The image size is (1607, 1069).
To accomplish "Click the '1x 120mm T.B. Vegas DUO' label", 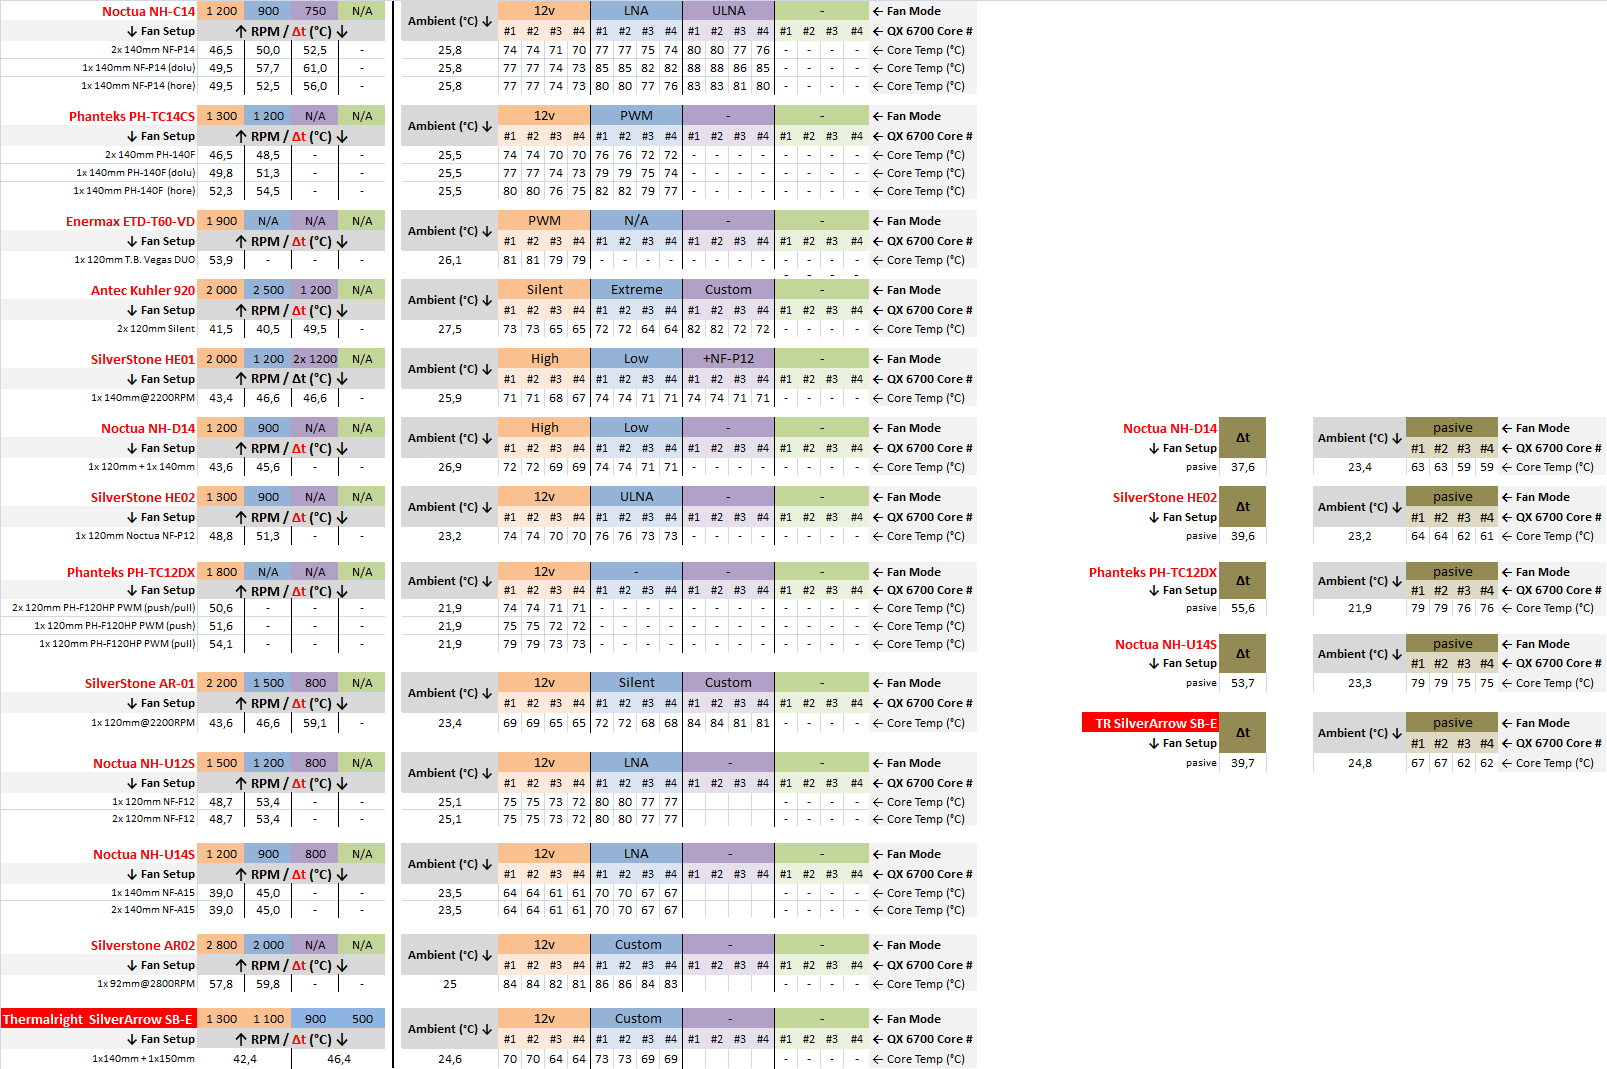I will [x=135, y=260].
